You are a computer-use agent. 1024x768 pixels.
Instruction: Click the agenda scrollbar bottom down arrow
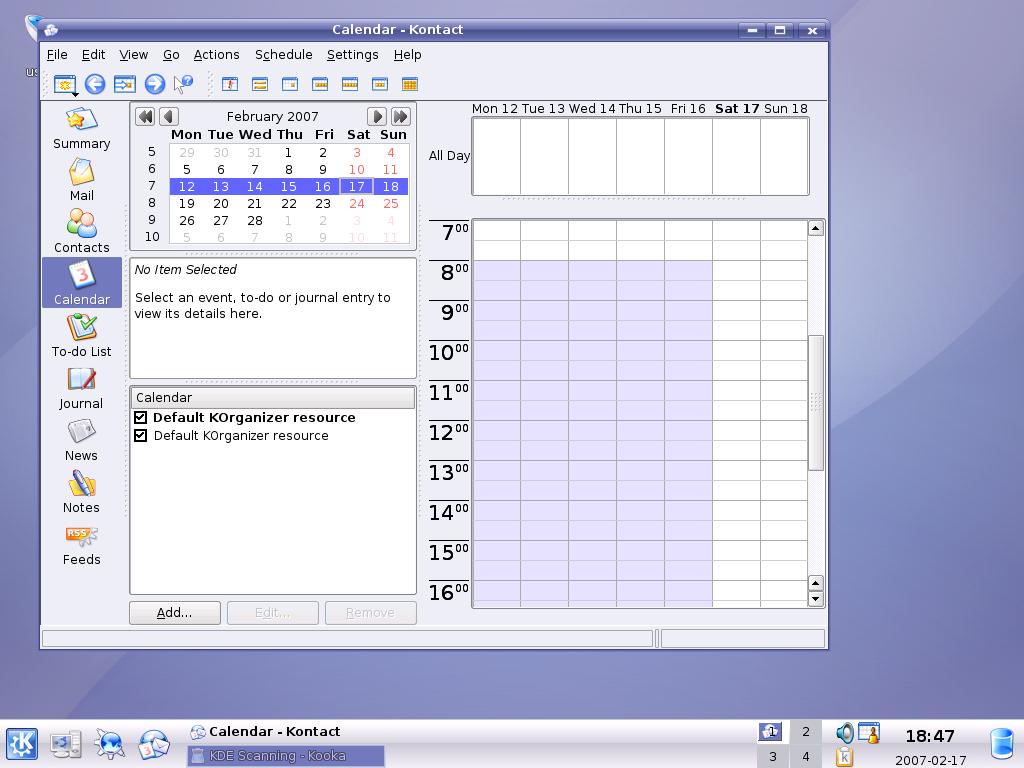(x=816, y=599)
